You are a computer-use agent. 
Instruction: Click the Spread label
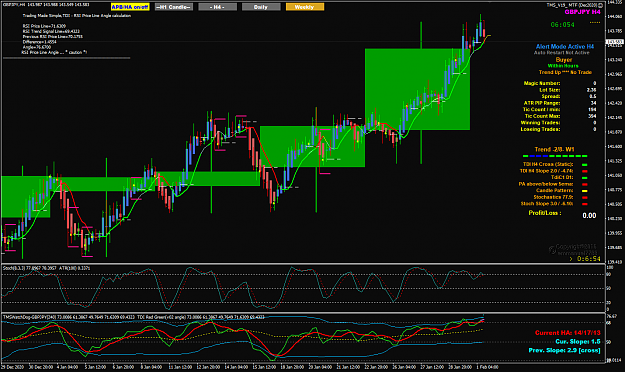coord(551,96)
